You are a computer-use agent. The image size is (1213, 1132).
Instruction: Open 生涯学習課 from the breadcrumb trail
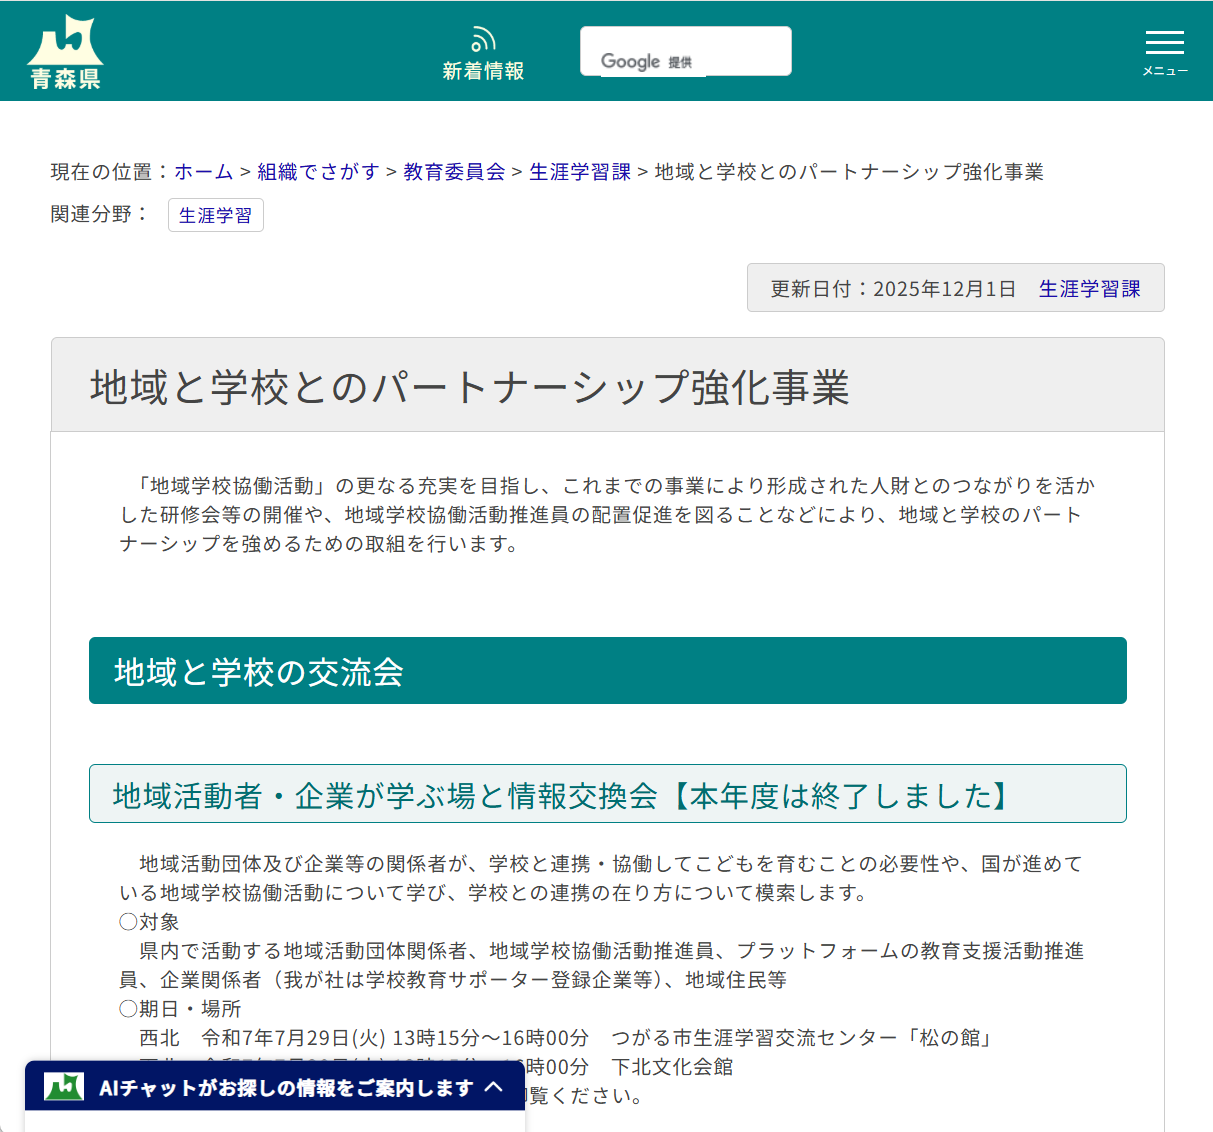click(579, 172)
